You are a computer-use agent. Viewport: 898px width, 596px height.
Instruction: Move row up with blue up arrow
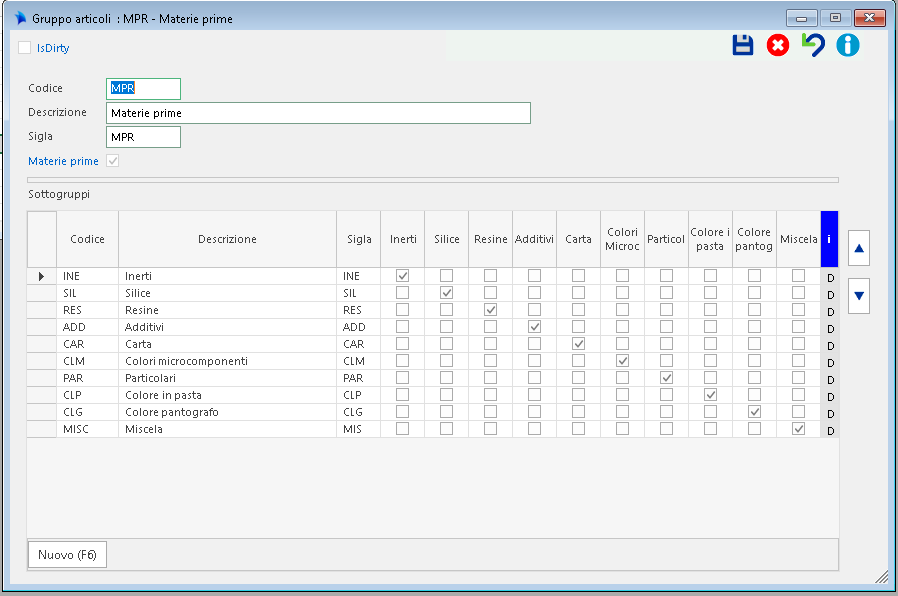pos(859,248)
